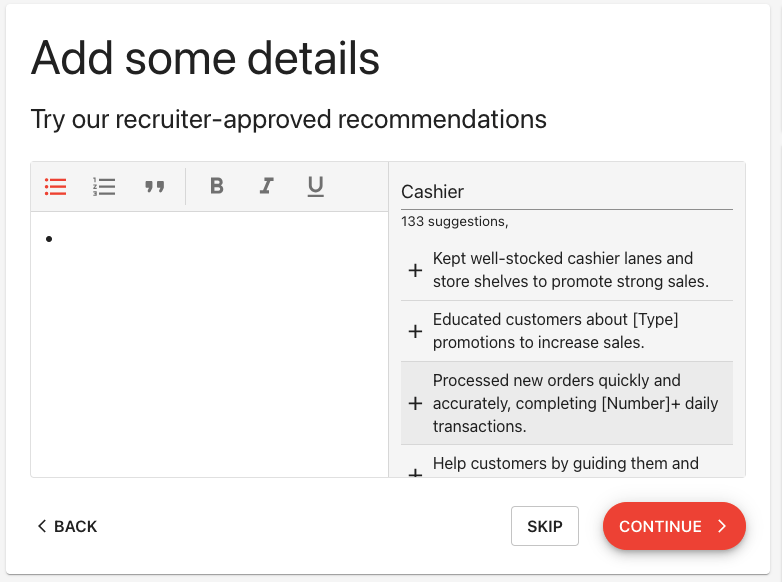This screenshot has height=582, width=782.
Task: Apply underline formatting
Action: pos(315,187)
